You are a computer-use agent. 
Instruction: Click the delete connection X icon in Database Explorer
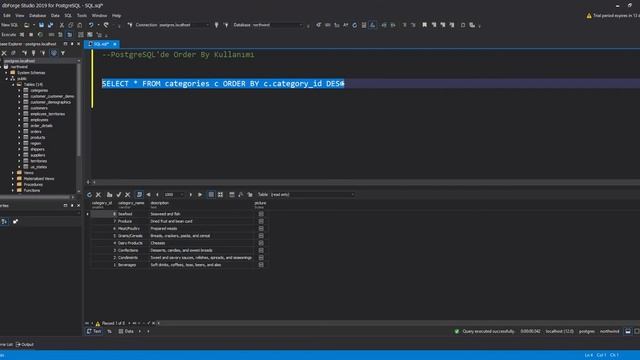coord(4,53)
